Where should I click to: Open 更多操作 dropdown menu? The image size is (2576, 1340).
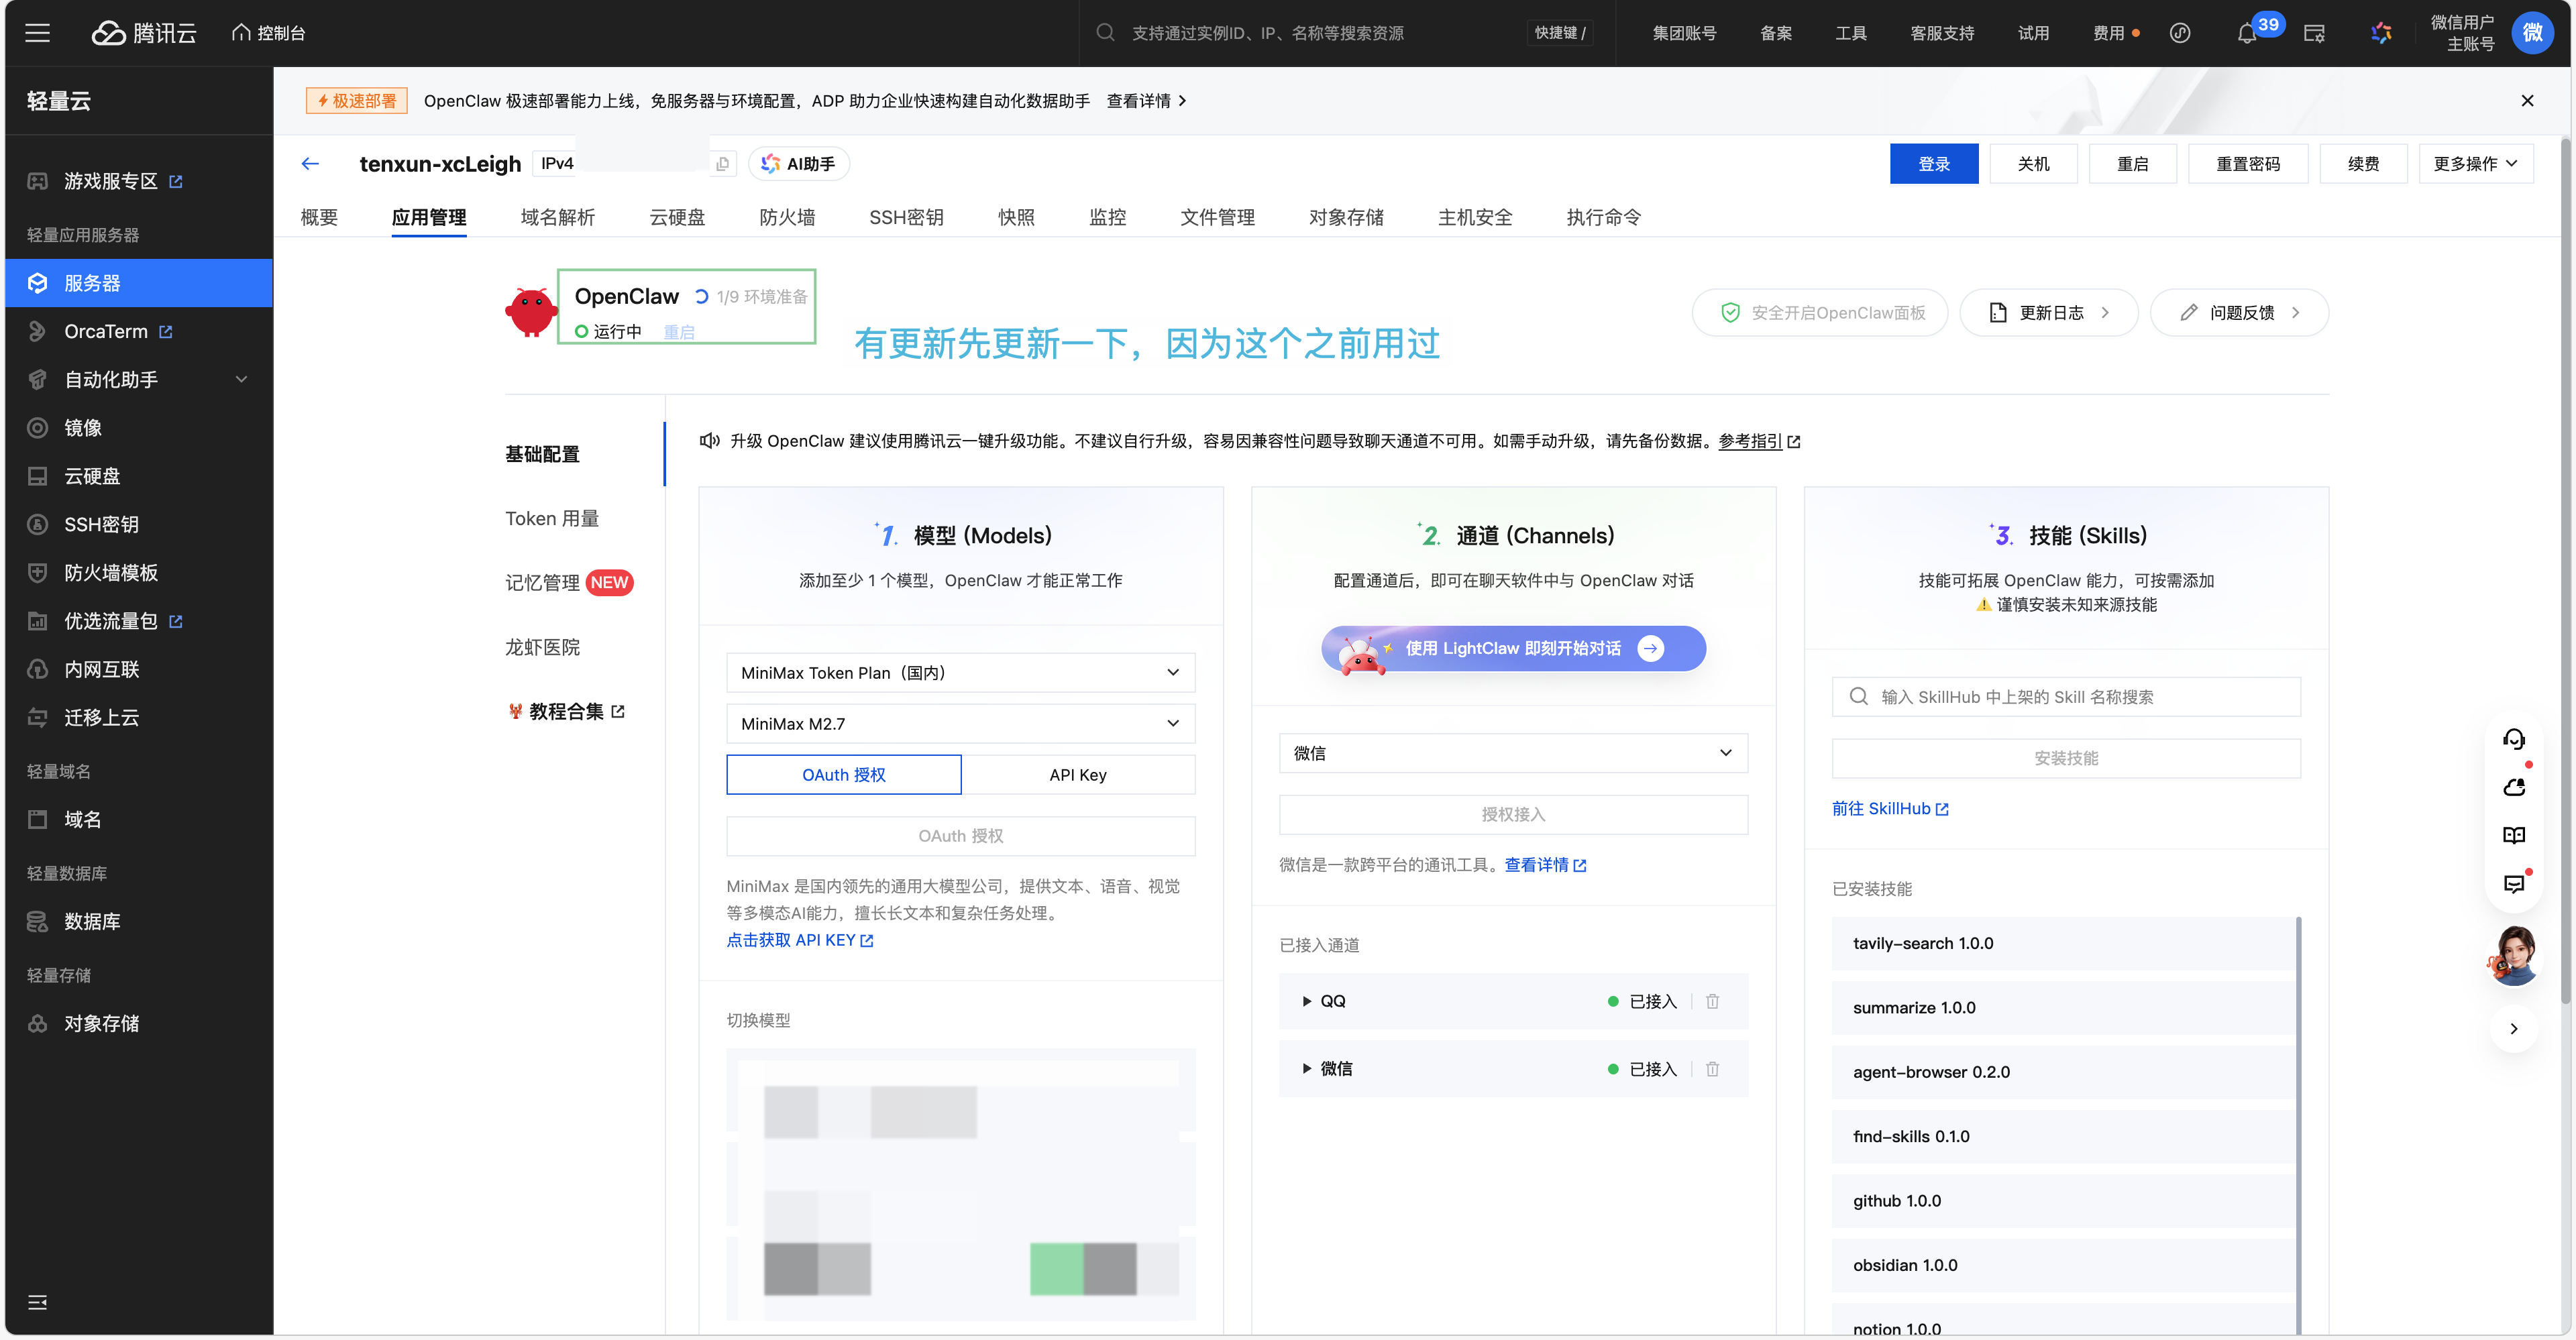[2475, 164]
